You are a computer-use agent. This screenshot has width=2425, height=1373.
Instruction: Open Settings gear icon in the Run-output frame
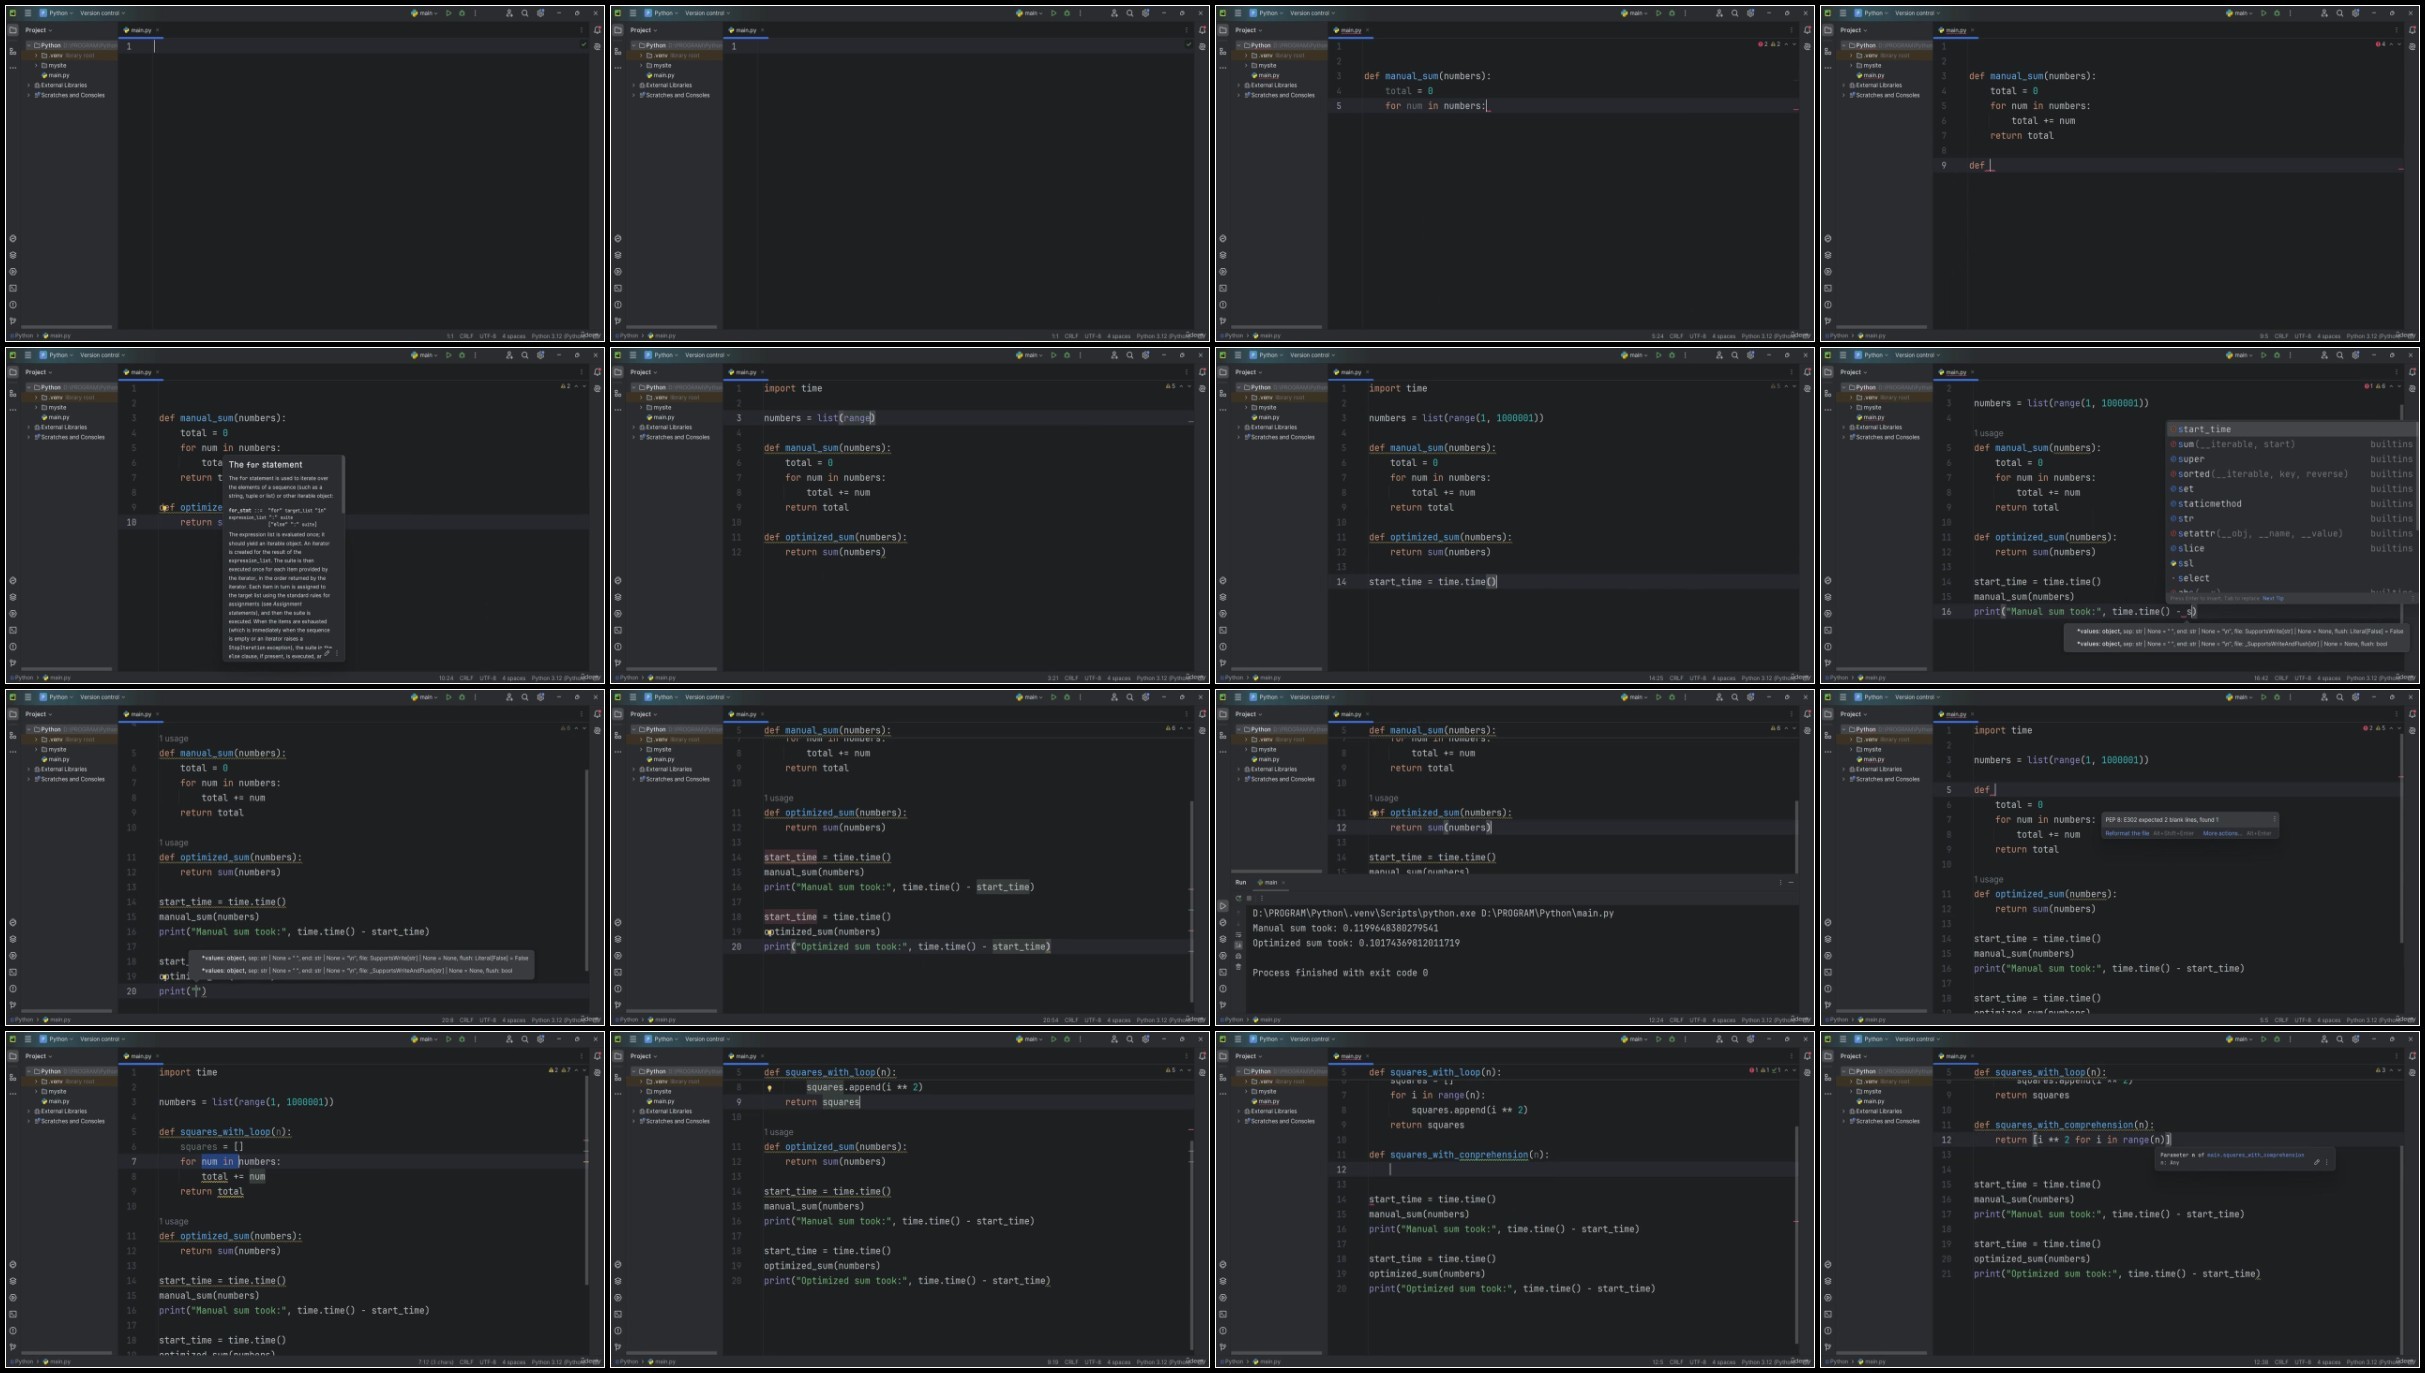click(1750, 697)
